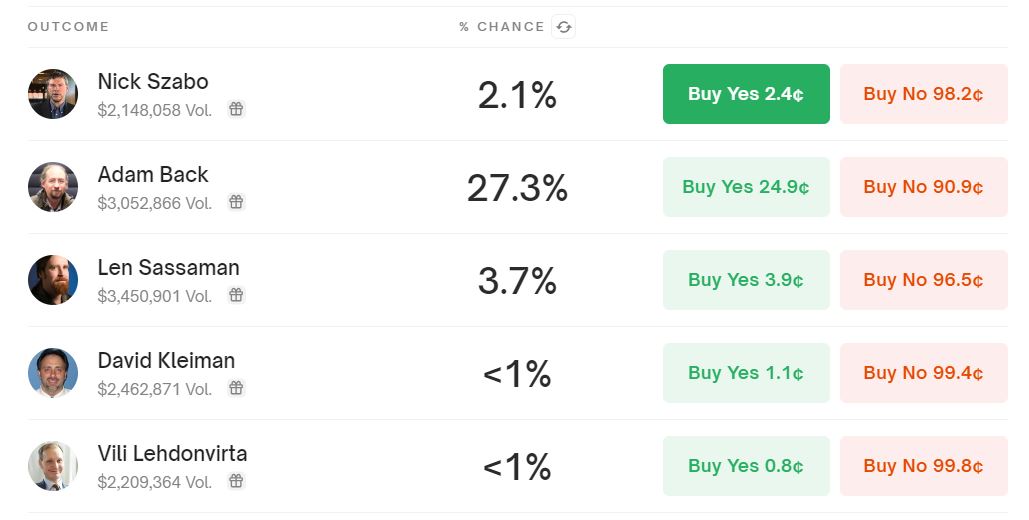Buy Yes for David Kleiman at 1.1¢

click(x=746, y=373)
